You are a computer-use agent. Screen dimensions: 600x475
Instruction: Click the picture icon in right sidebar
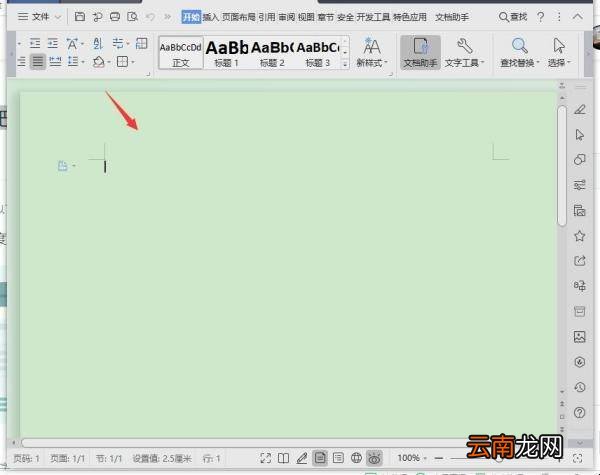(580, 337)
